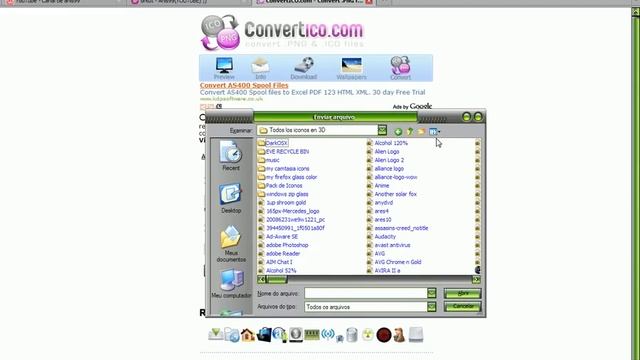Screen dimensions: 640x360
Task: Click the green RAM memory sample icon
Action: pos(312,335)
